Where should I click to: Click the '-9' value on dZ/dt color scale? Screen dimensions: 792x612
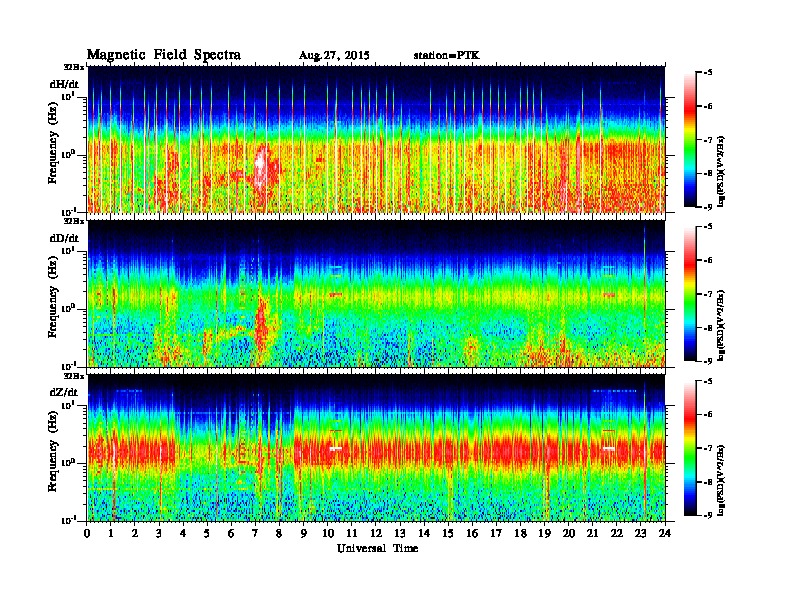707,515
